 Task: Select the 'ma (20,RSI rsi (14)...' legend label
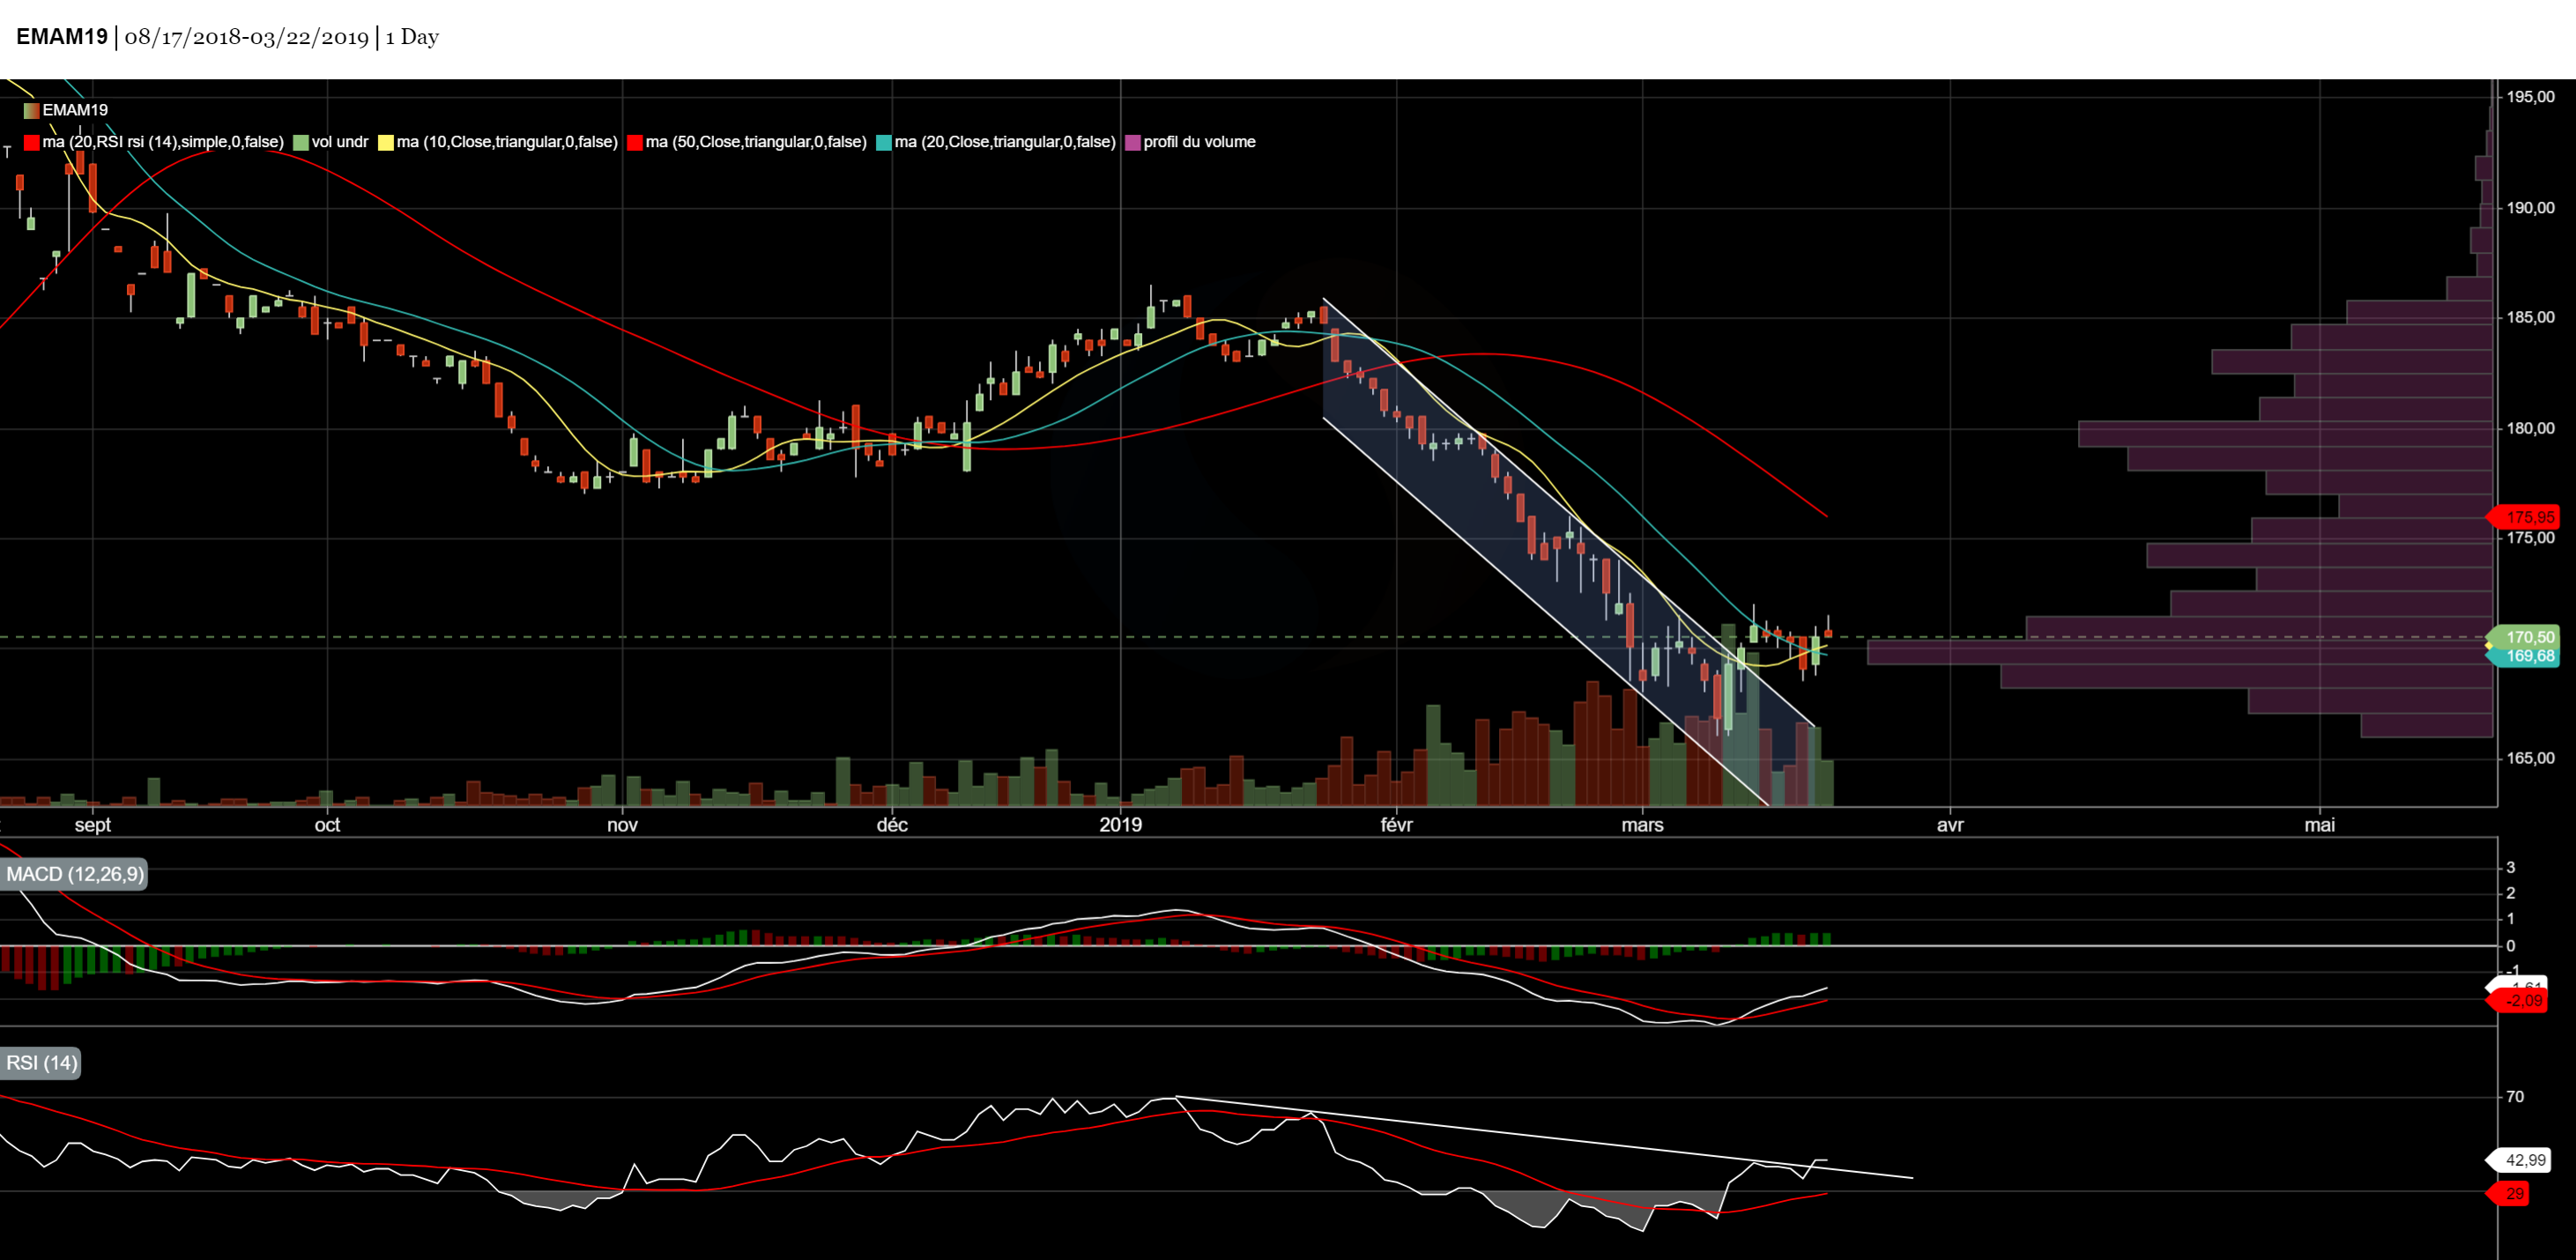(x=163, y=142)
